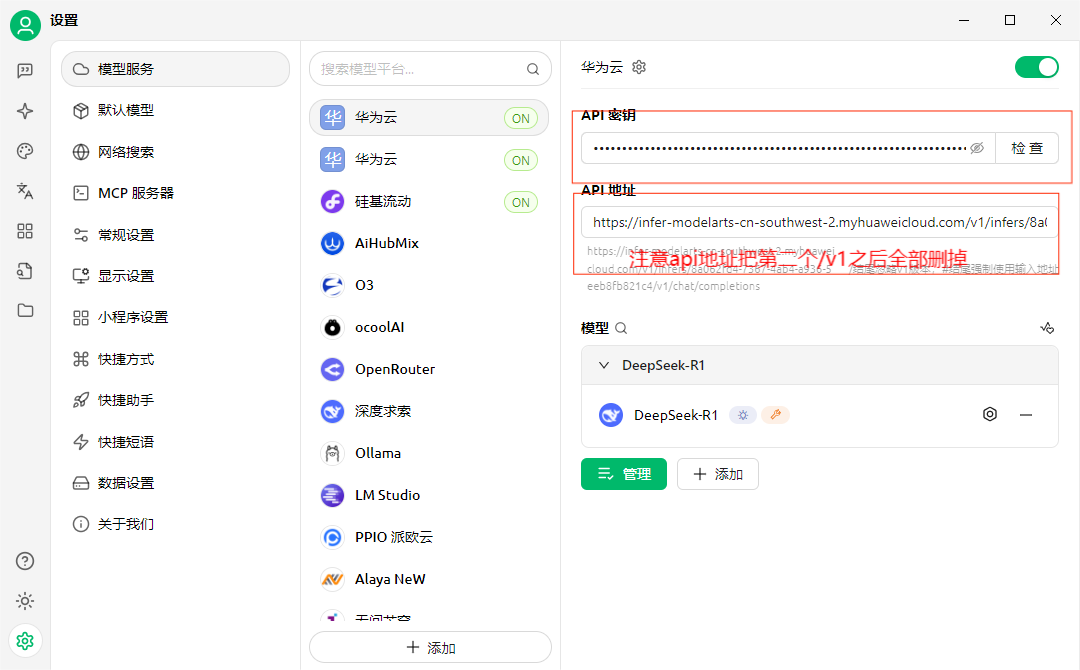Viewport: 1080px width, 670px height.
Task: Select the Ollama provider
Action: point(429,453)
